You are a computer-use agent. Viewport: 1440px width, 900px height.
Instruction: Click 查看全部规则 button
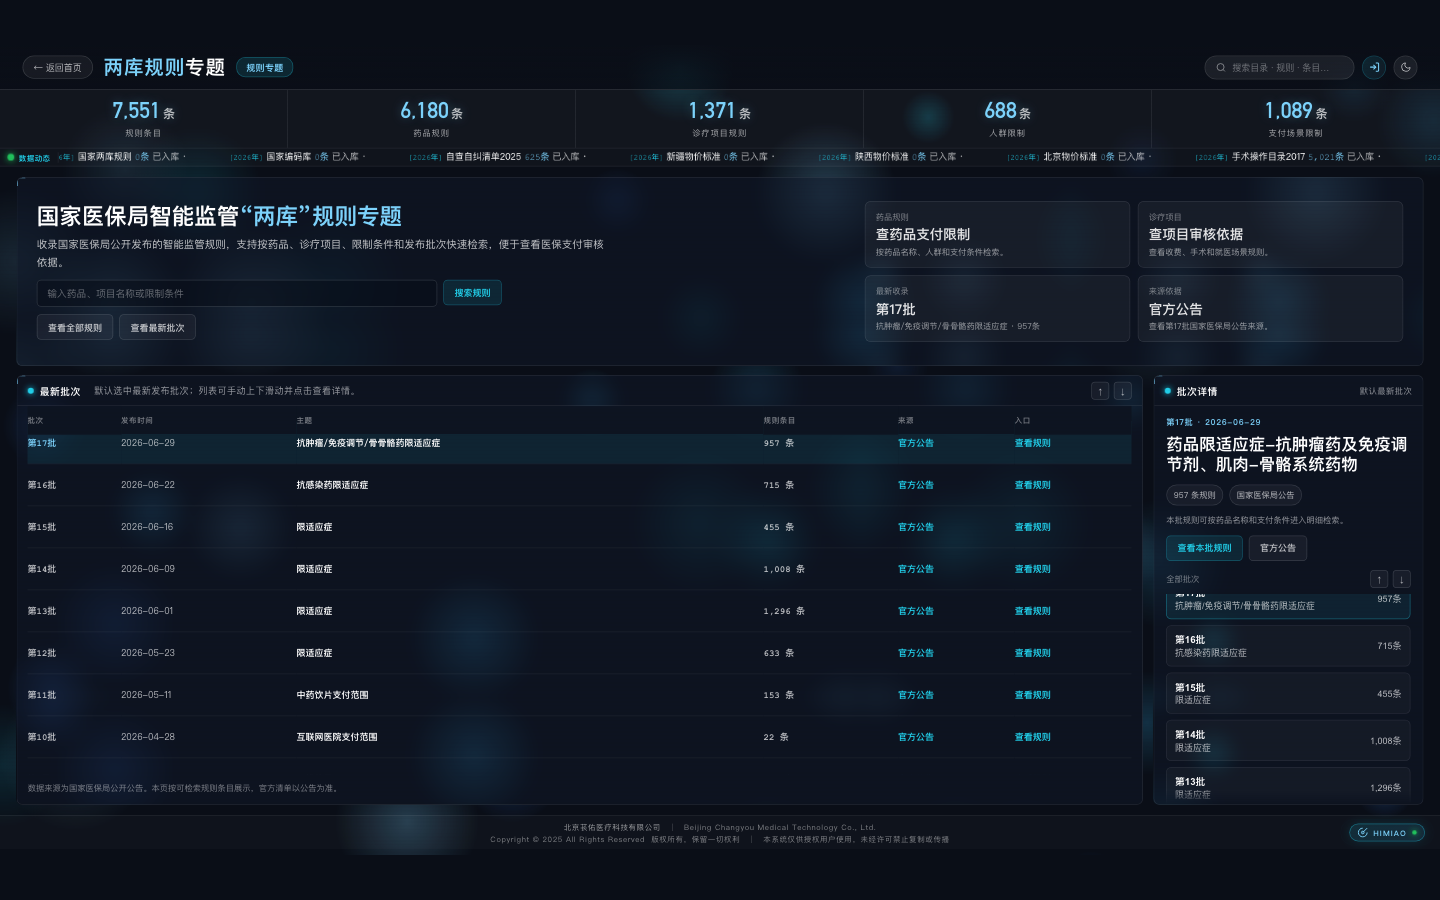pyautogui.click(x=75, y=328)
